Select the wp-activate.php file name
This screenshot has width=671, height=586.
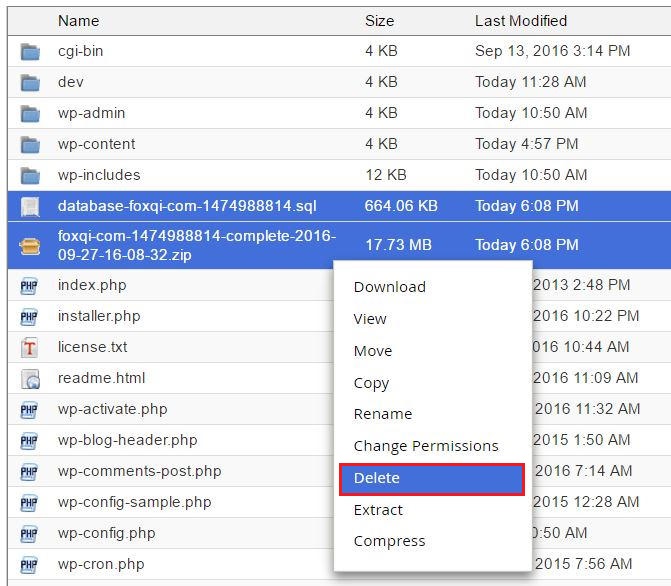pyautogui.click(x=113, y=409)
